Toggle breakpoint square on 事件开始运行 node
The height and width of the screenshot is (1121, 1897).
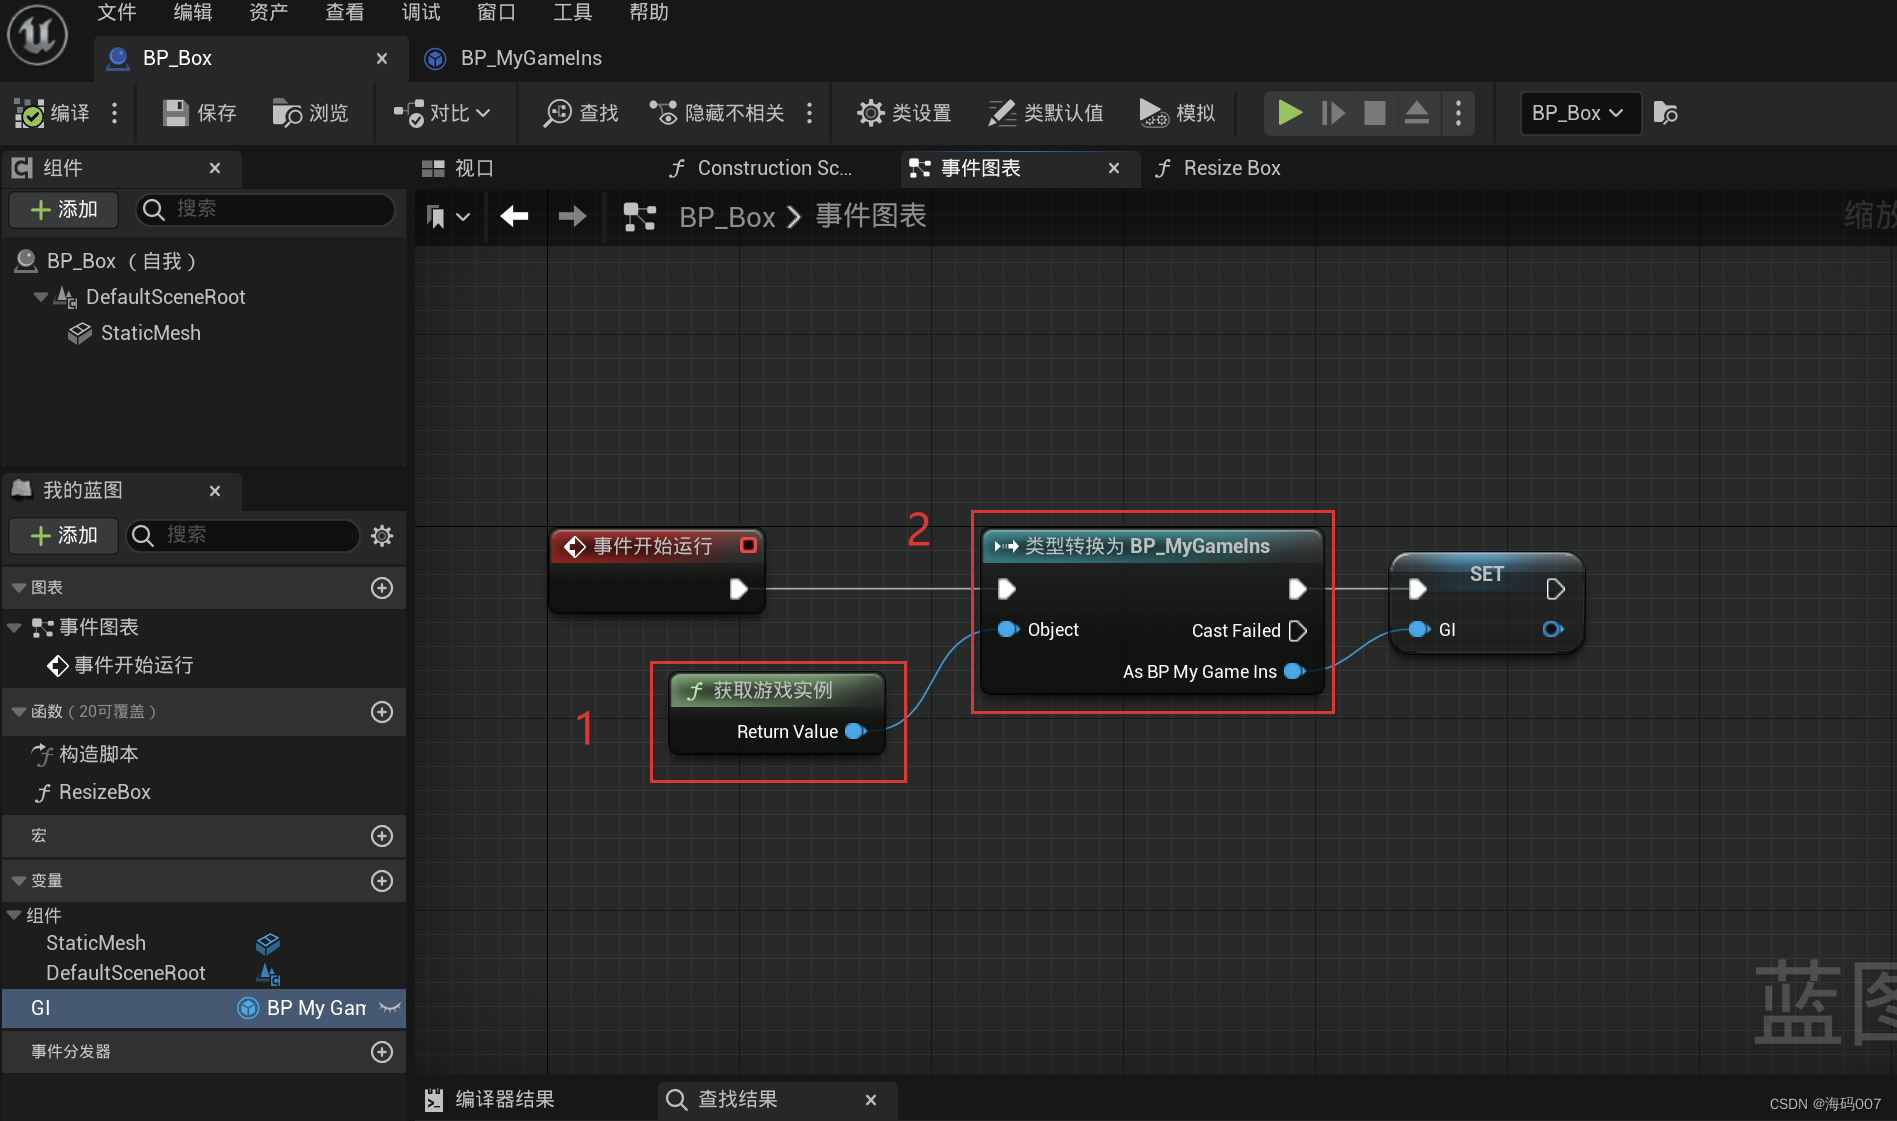(x=746, y=546)
